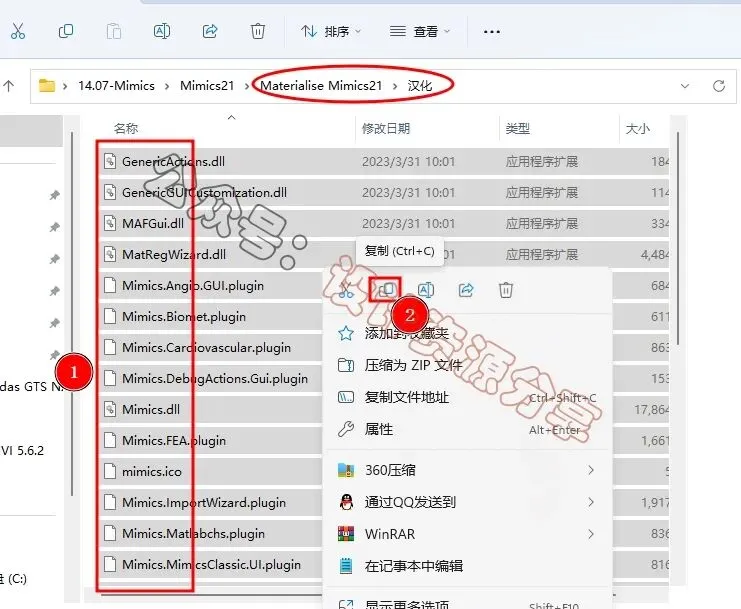The height and width of the screenshot is (609, 741).
Task: Select the Mimics.MimicsClassic.UI.plugin file
Action: (x=211, y=565)
